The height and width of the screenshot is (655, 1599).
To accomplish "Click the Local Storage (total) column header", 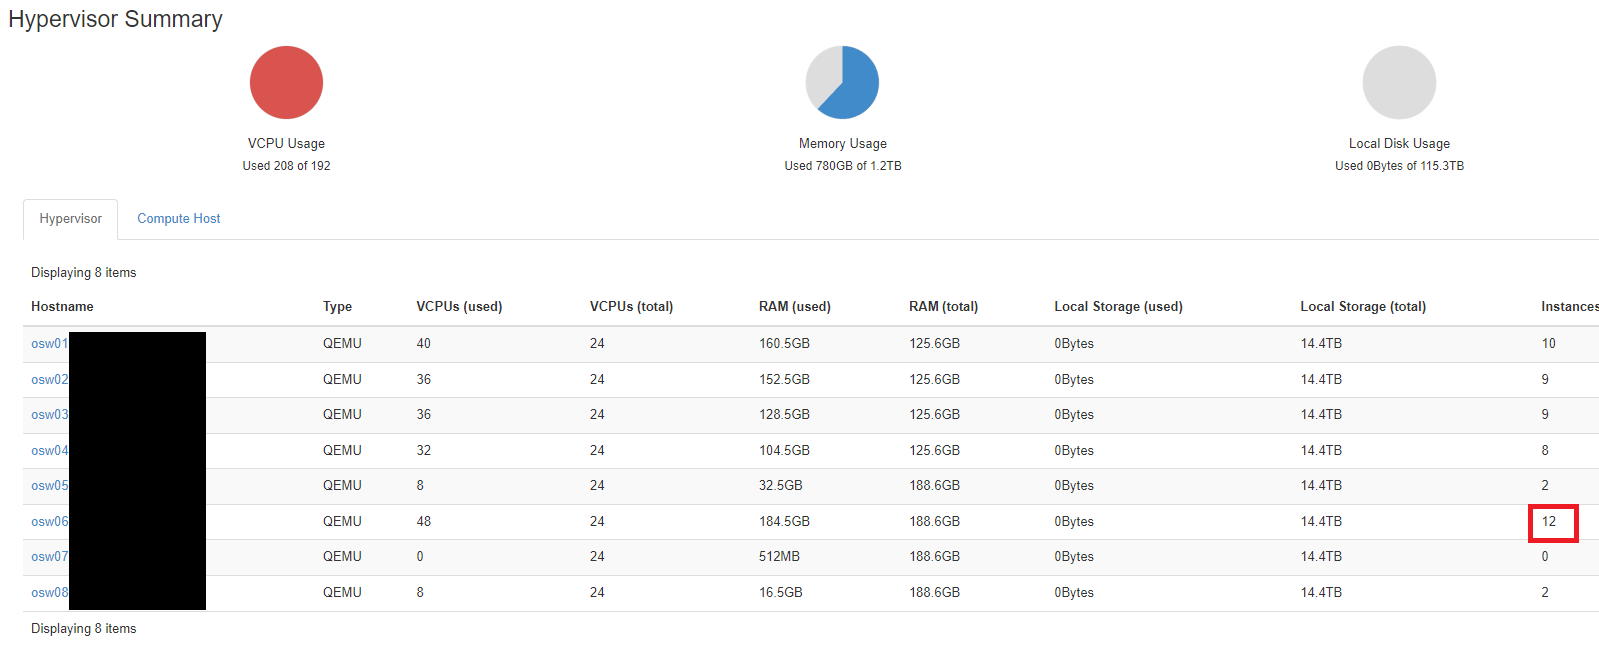I will click(x=1363, y=307).
